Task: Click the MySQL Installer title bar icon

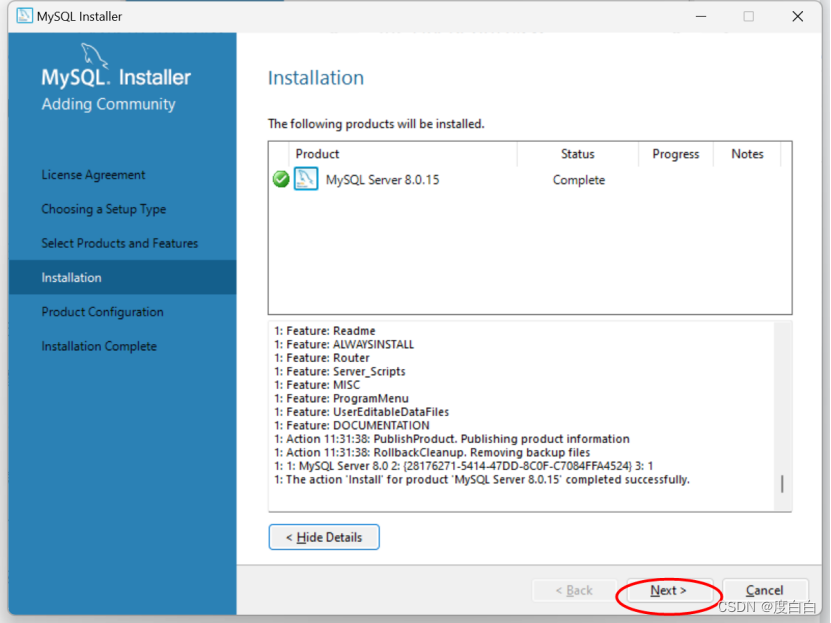Action: pyautogui.click(x=24, y=16)
